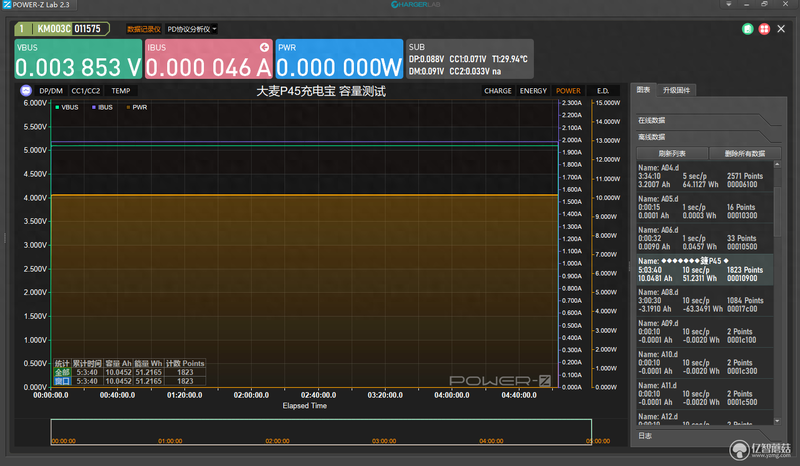The height and width of the screenshot is (466, 800).
Task: Click the SUB info panel
Action: point(470,59)
